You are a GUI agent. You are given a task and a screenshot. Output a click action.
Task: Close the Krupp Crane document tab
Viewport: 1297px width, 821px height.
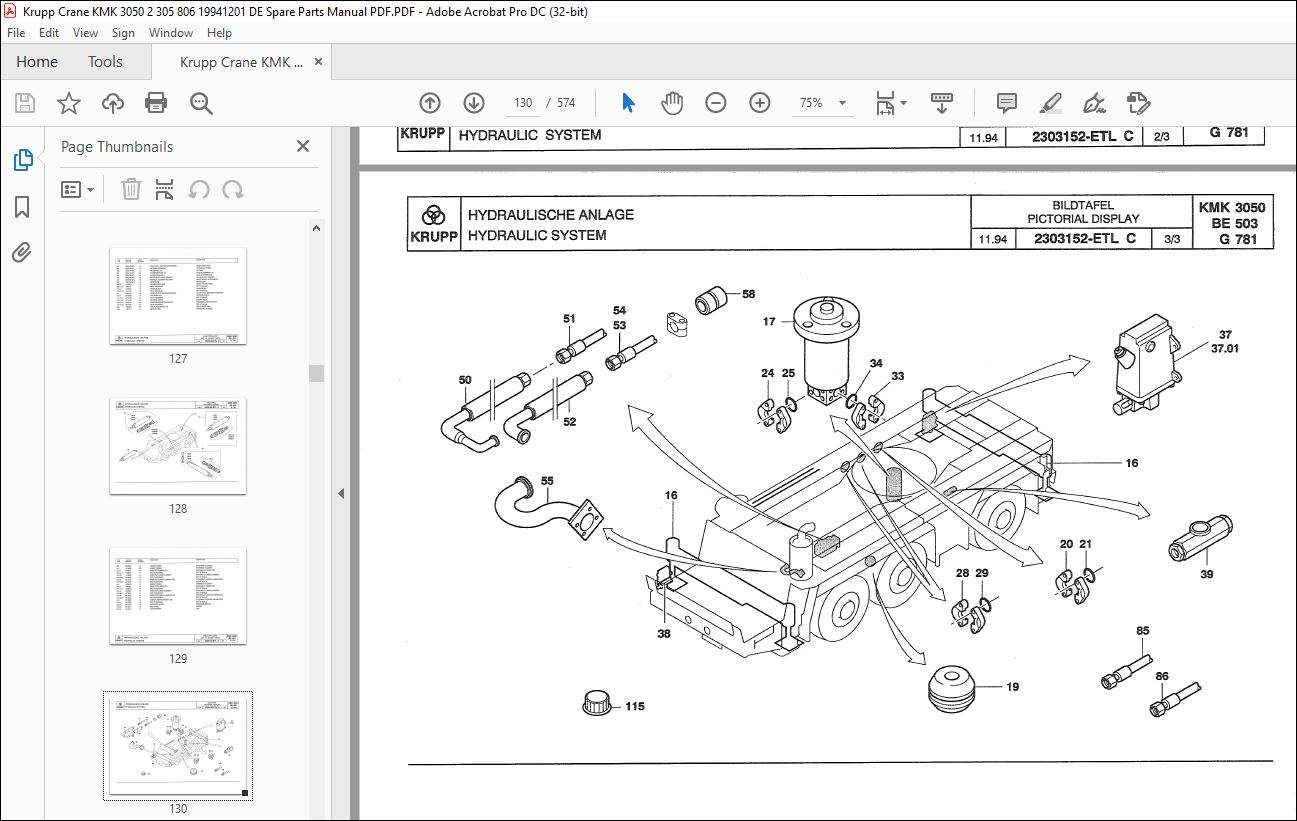pyautogui.click(x=318, y=62)
